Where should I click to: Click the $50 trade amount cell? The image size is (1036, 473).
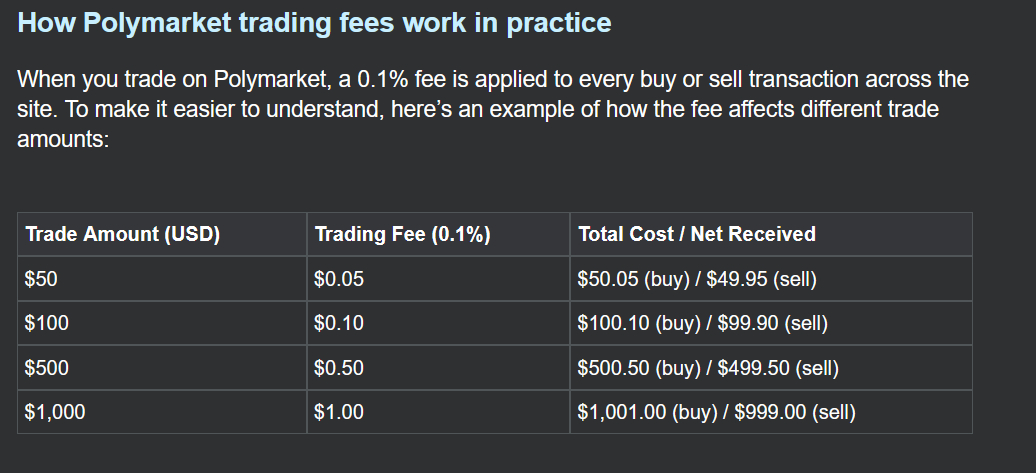coord(42,279)
